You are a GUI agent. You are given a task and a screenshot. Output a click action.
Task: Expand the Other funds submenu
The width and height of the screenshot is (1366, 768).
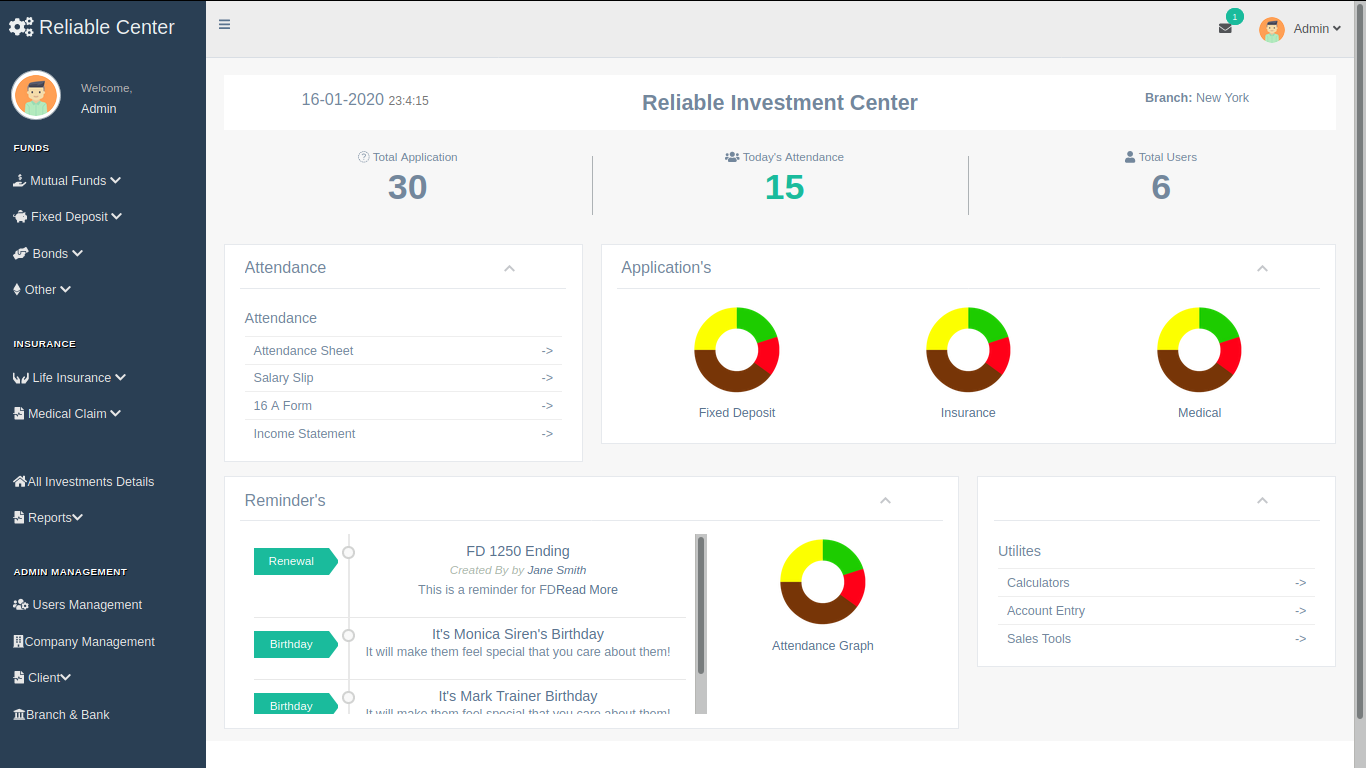[66, 290]
